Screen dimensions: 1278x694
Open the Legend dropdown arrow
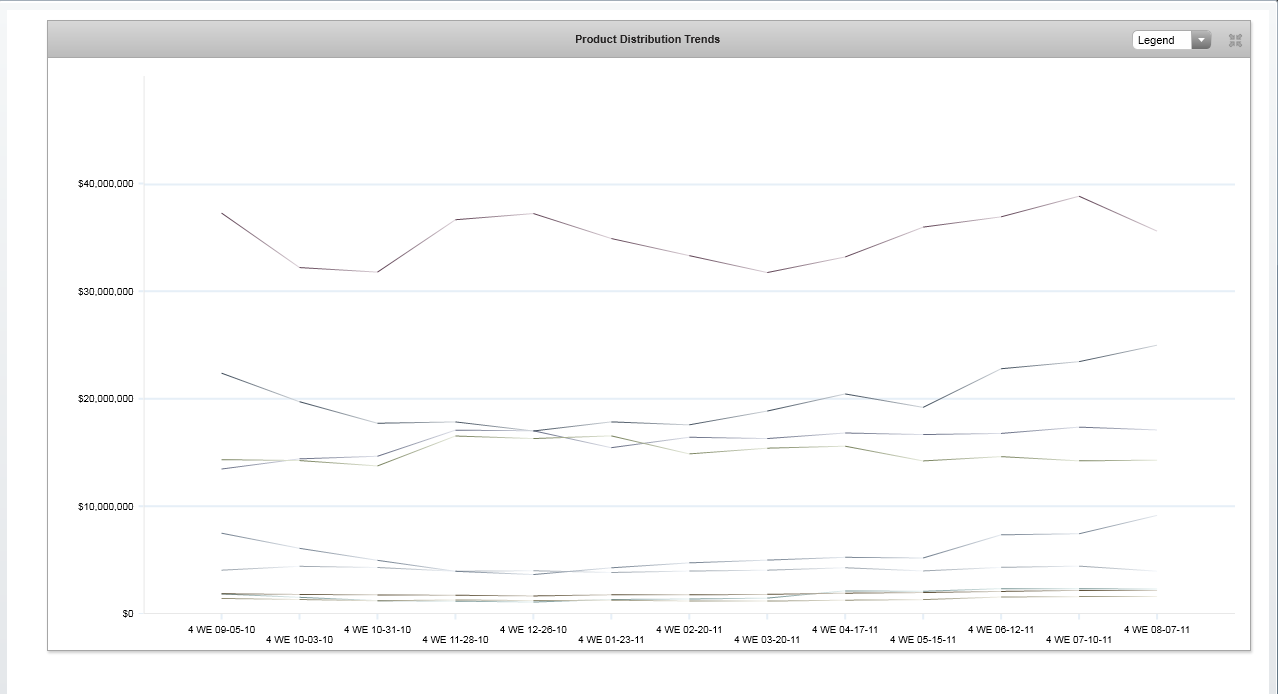tap(1201, 40)
